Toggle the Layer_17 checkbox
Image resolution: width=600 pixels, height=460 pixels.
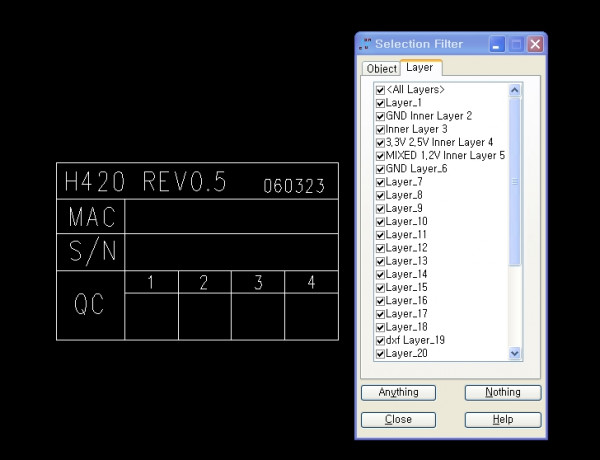coord(380,314)
